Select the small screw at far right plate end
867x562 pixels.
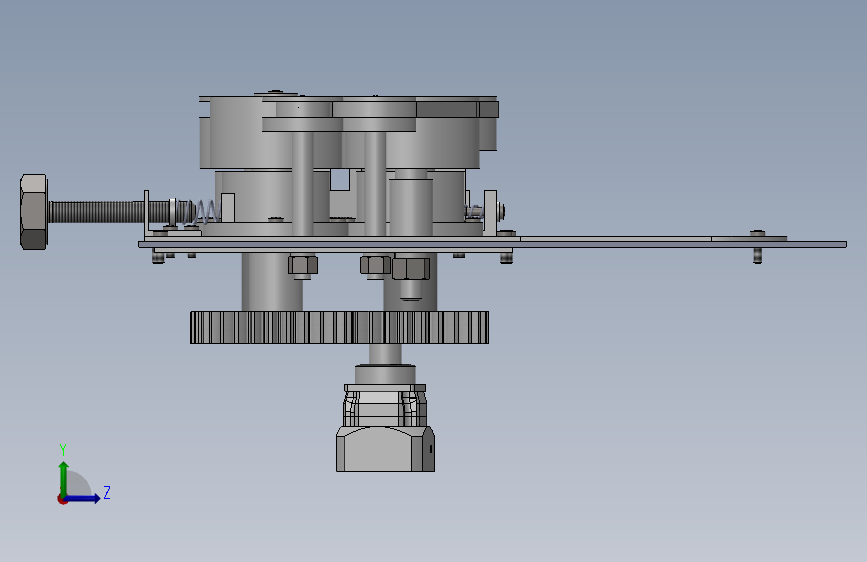(x=758, y=247)
